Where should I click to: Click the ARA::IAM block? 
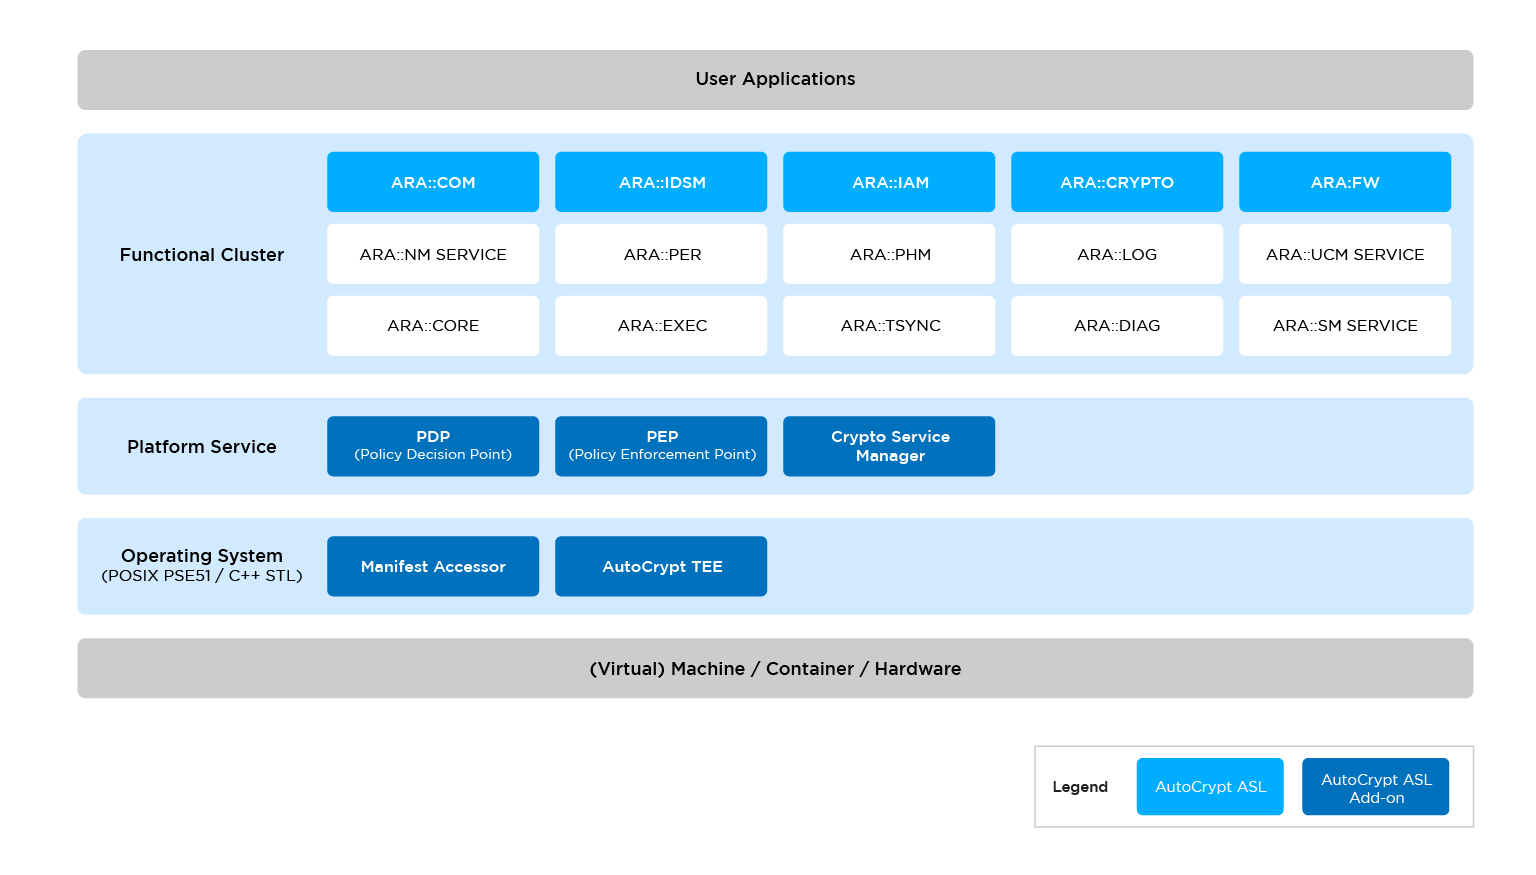click(x=889, y=182)
